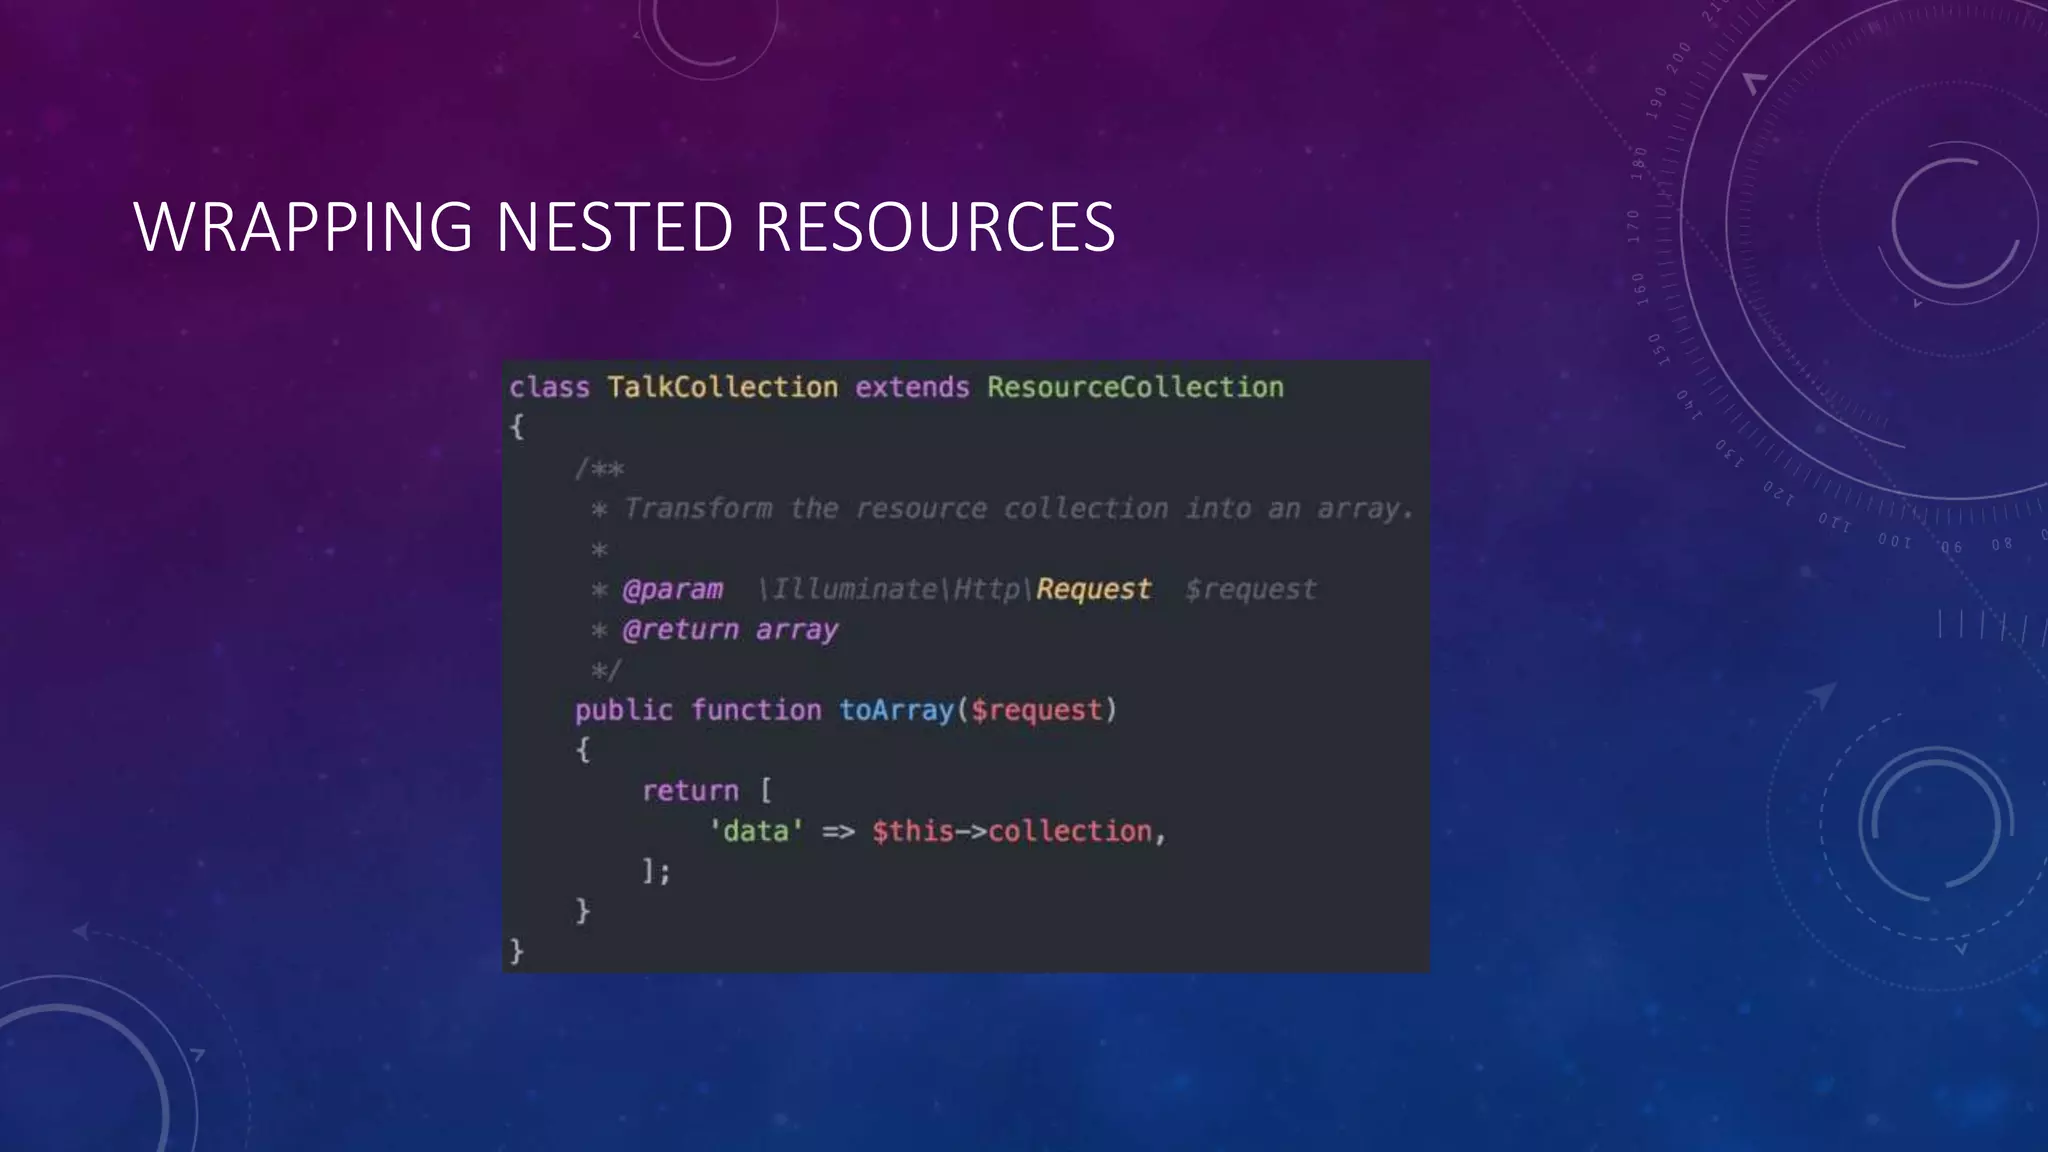Click the slide title 'Wrapping Nested Resources'
Viewport: 2048px width, 1152px height.
[624, 227]
